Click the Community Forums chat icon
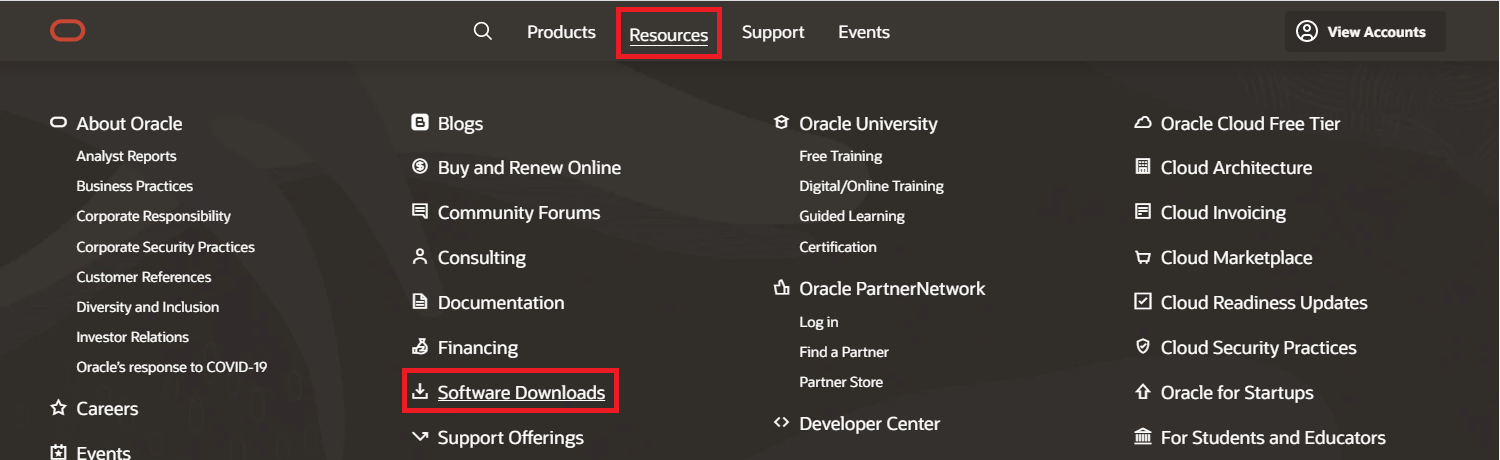Viewport: 1500px width, 460px height. coord(420,212)
